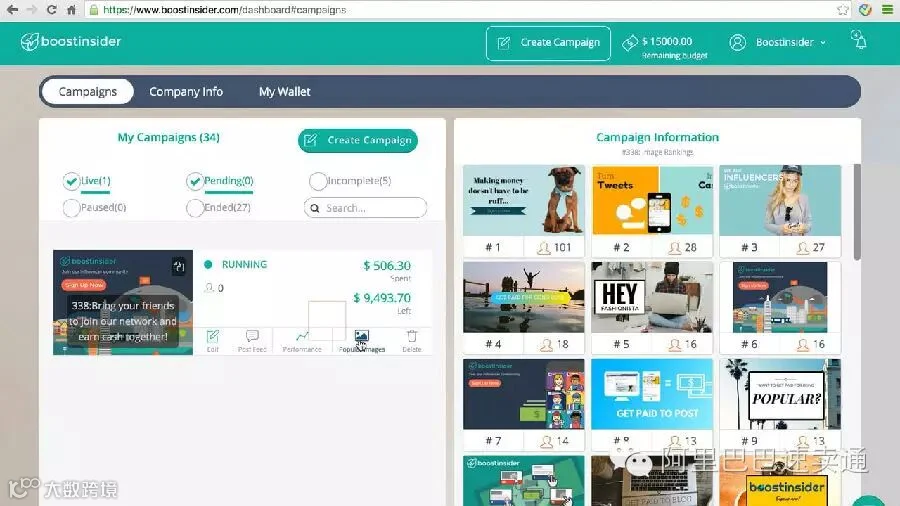
Task: Click the influencer count icon under #1
Action: [x=543, y=247]
